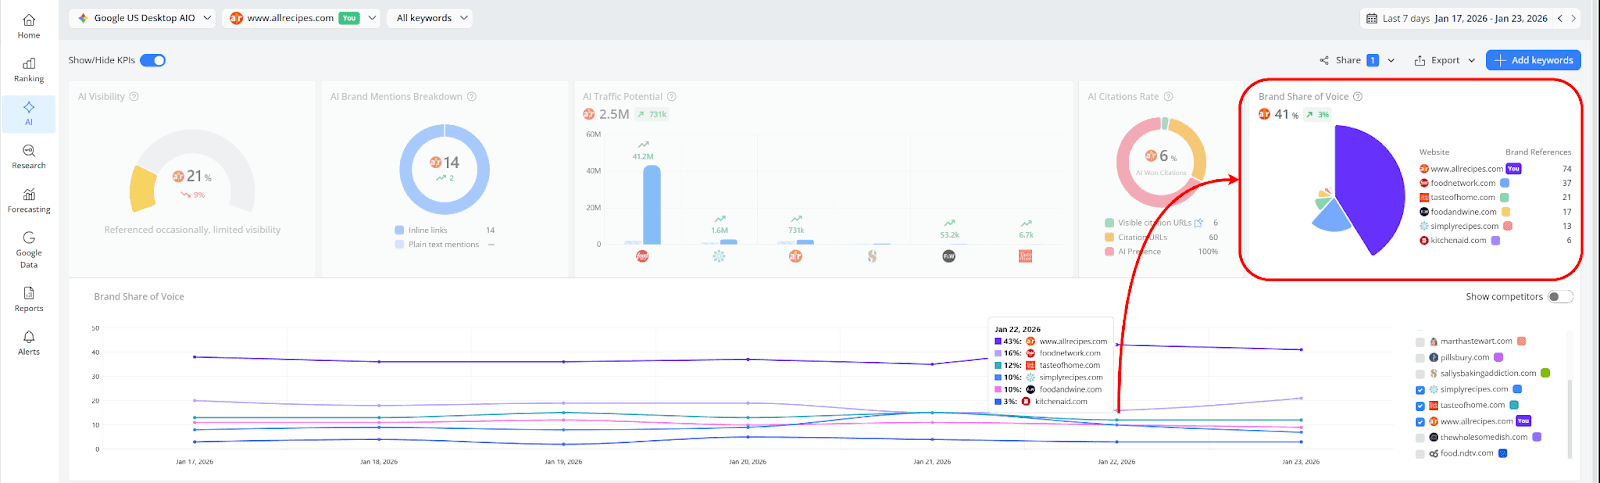Click the sallysbakingaddiction.com green color swatch
Image resolution: width=1600 pixels, height=483 pixels.
coord(1545,374)
